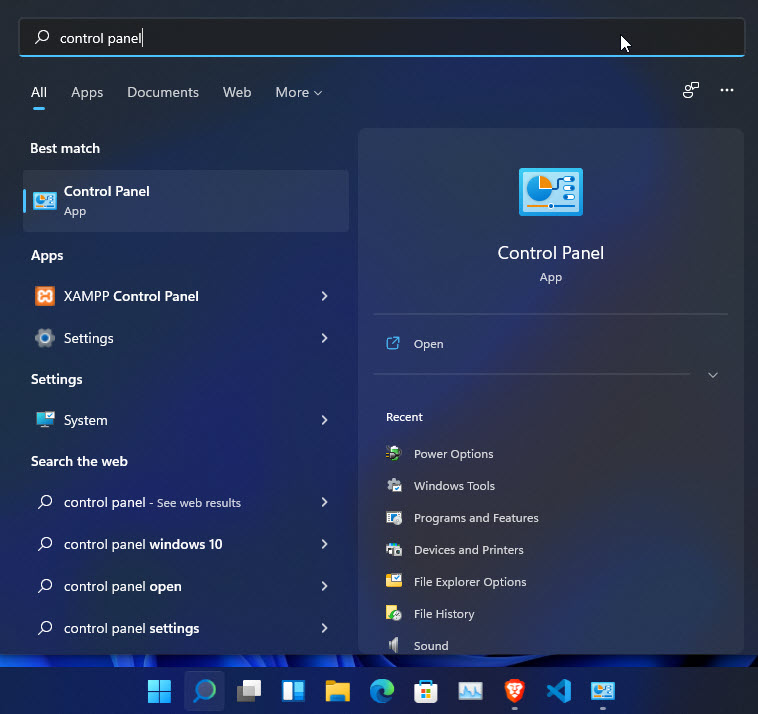Expand the Settings app result arrow
The height and width of the screenshot is (714, 758).
click(324, 338)
